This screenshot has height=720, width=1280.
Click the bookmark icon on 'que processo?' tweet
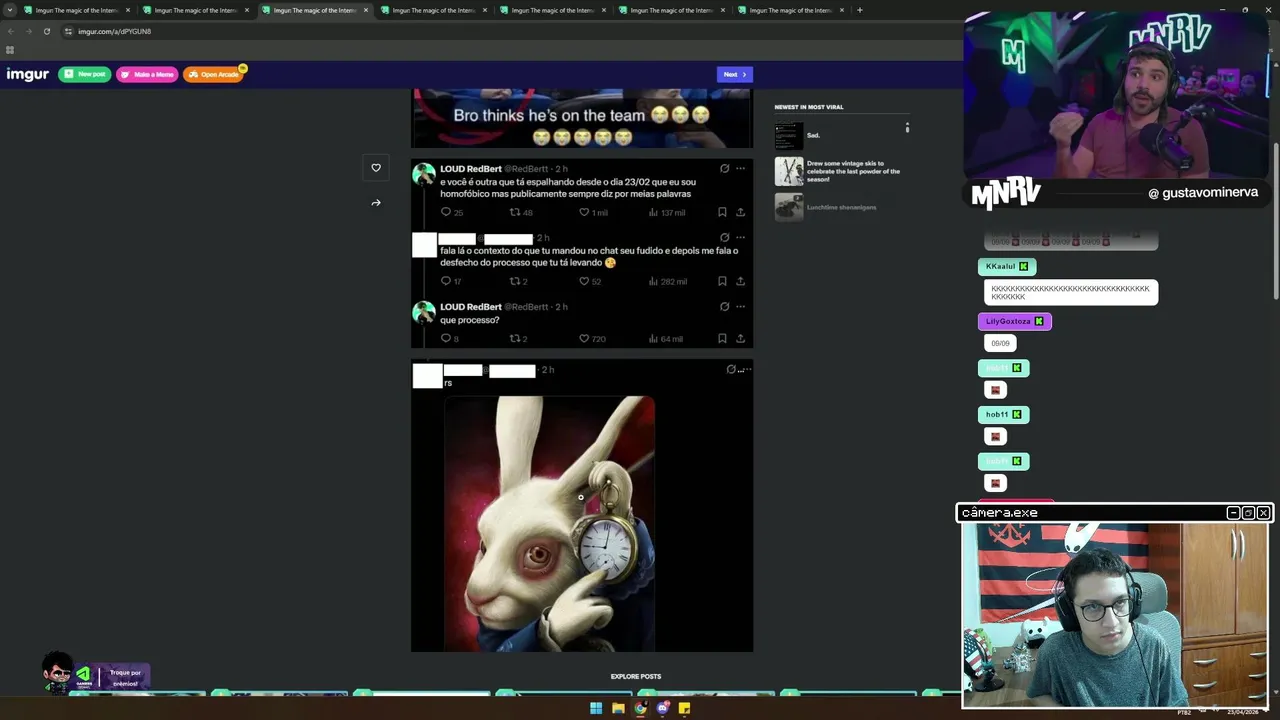(x=722, y=339)
